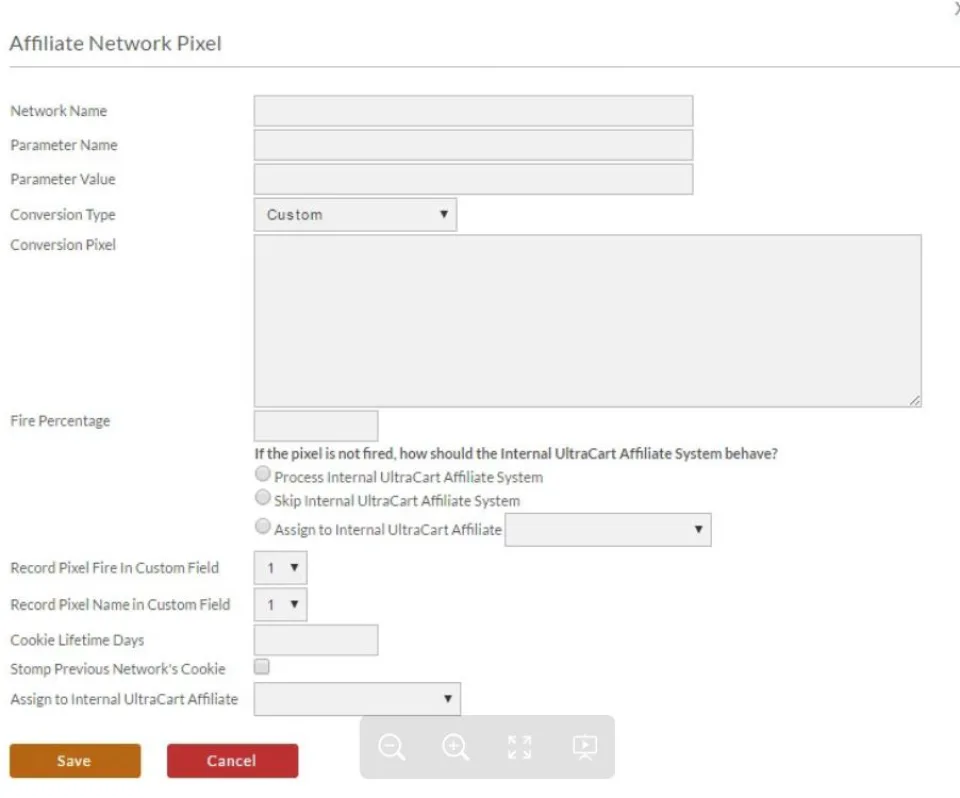This screenshot has height=798, width=960.
Task: Click the Cookie Lifetime Days field
Action: (x=316, y=640)
